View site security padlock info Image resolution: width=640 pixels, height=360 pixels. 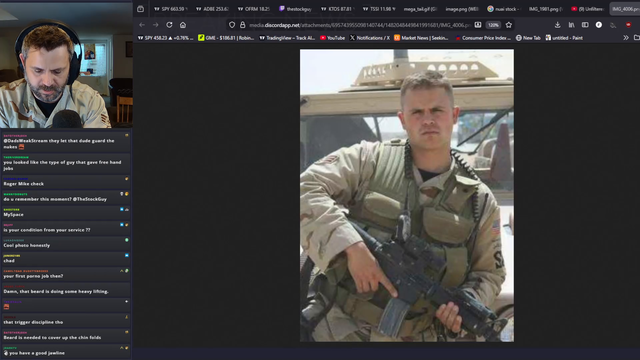point(242,25)
